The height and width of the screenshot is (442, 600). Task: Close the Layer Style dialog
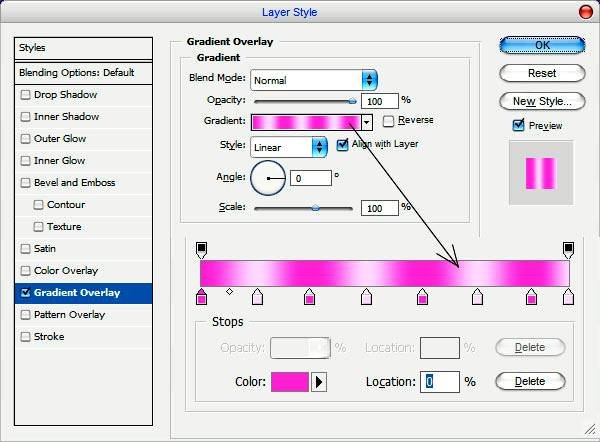click(x=584, y=11)
